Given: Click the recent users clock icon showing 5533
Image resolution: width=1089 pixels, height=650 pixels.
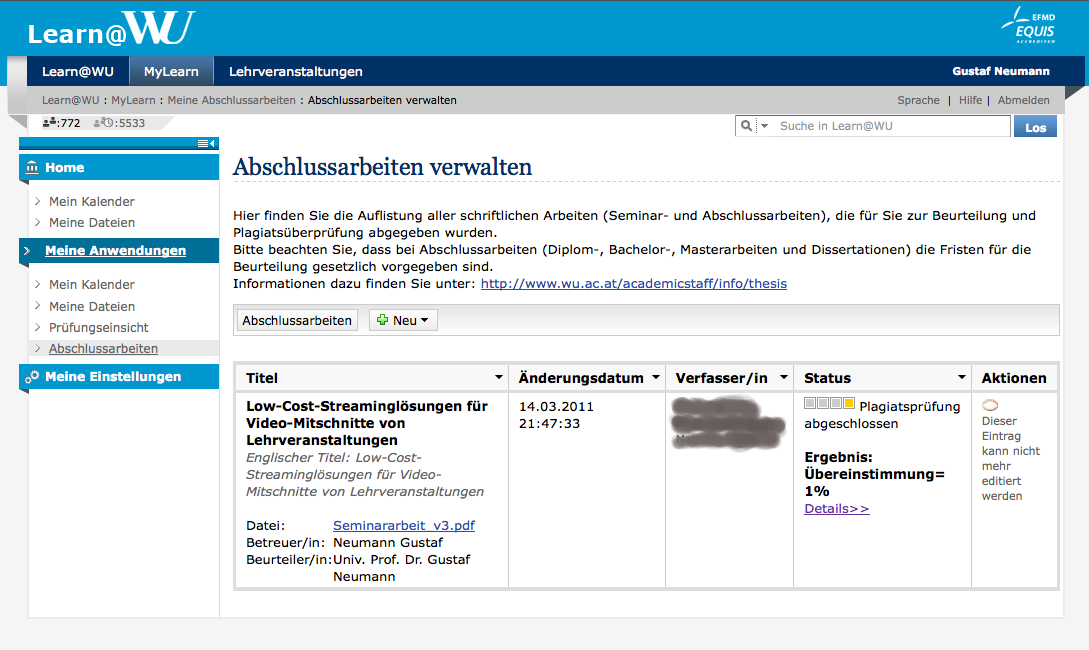Looking at the screenshot, I should (x=103, y=123).
